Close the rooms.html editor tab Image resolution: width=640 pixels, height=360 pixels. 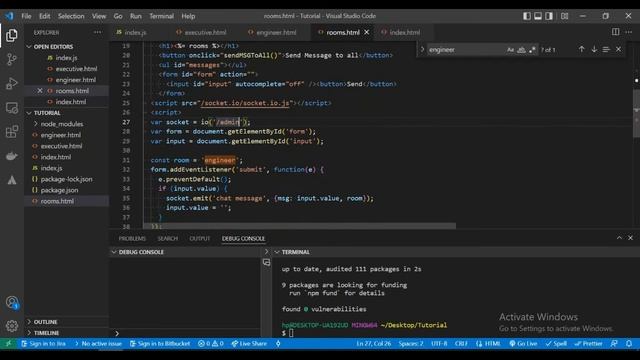pyautogui.click(x=367, y=32)
